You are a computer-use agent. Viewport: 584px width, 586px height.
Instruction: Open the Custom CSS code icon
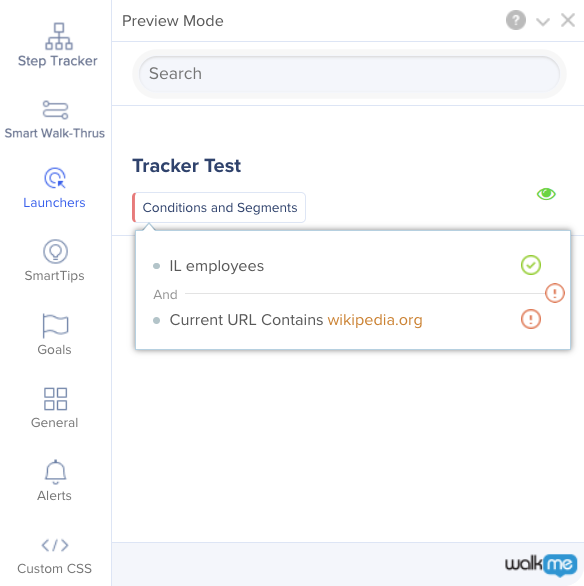55,545
